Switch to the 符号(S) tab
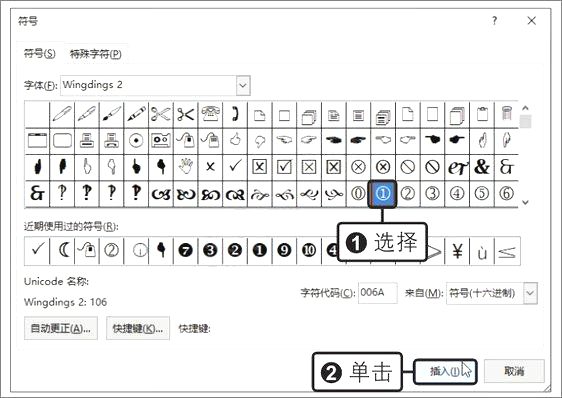The width and height of the screenshot is (562, 398). [x=39, y=54]
